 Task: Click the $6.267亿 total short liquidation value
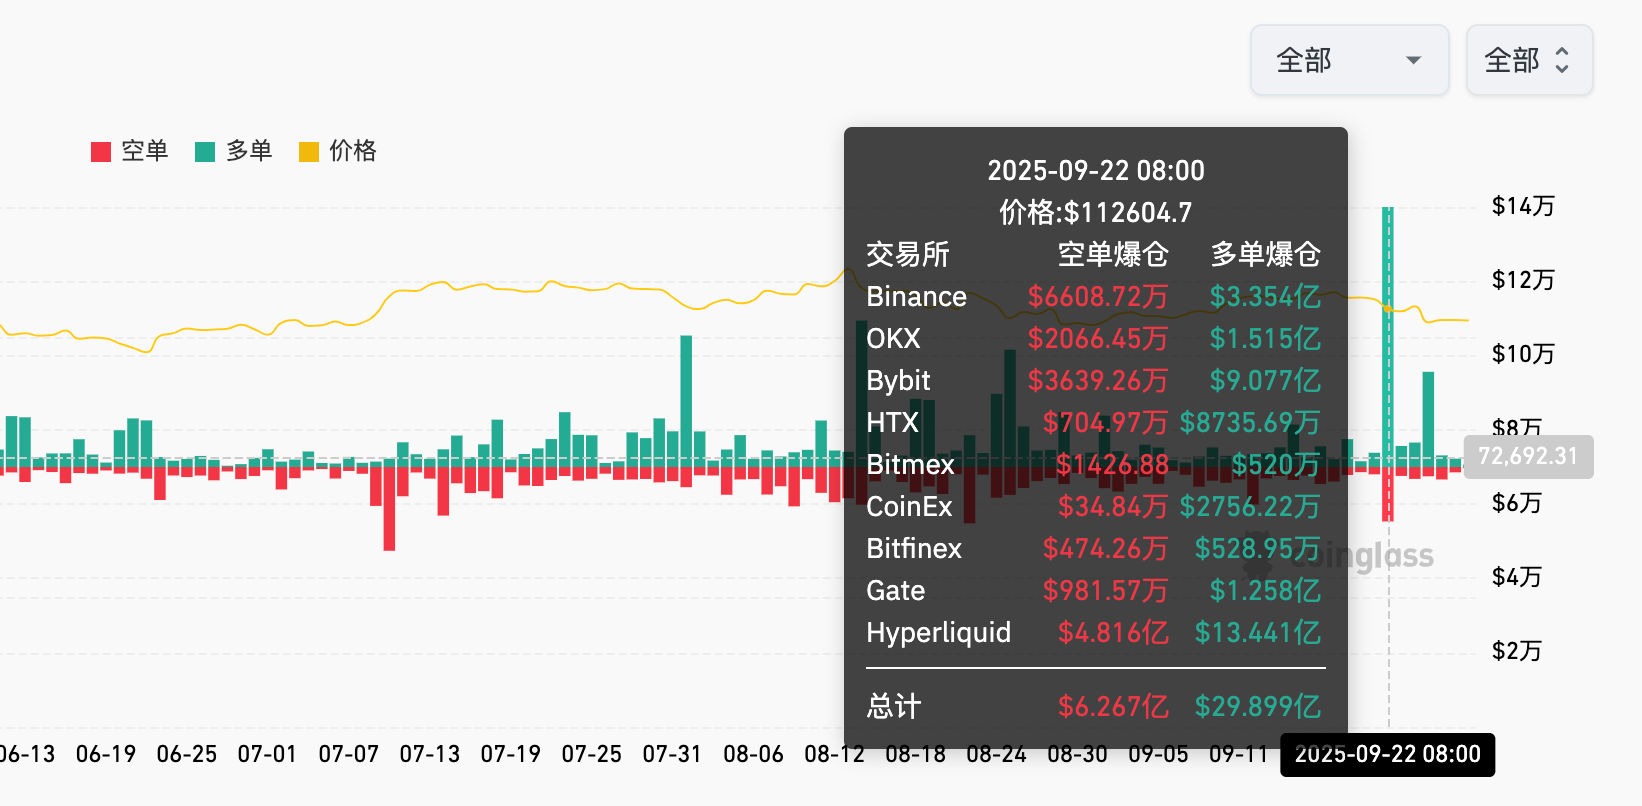click(x=1113, y=707)
